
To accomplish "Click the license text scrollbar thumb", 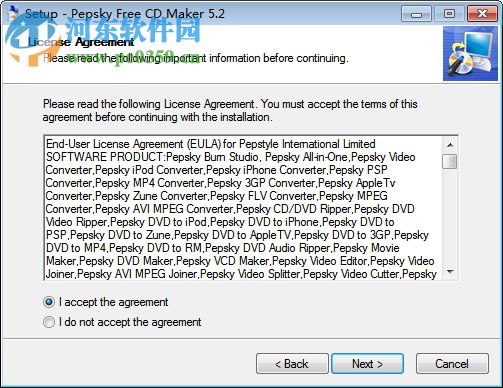I will tap(450, 161).
